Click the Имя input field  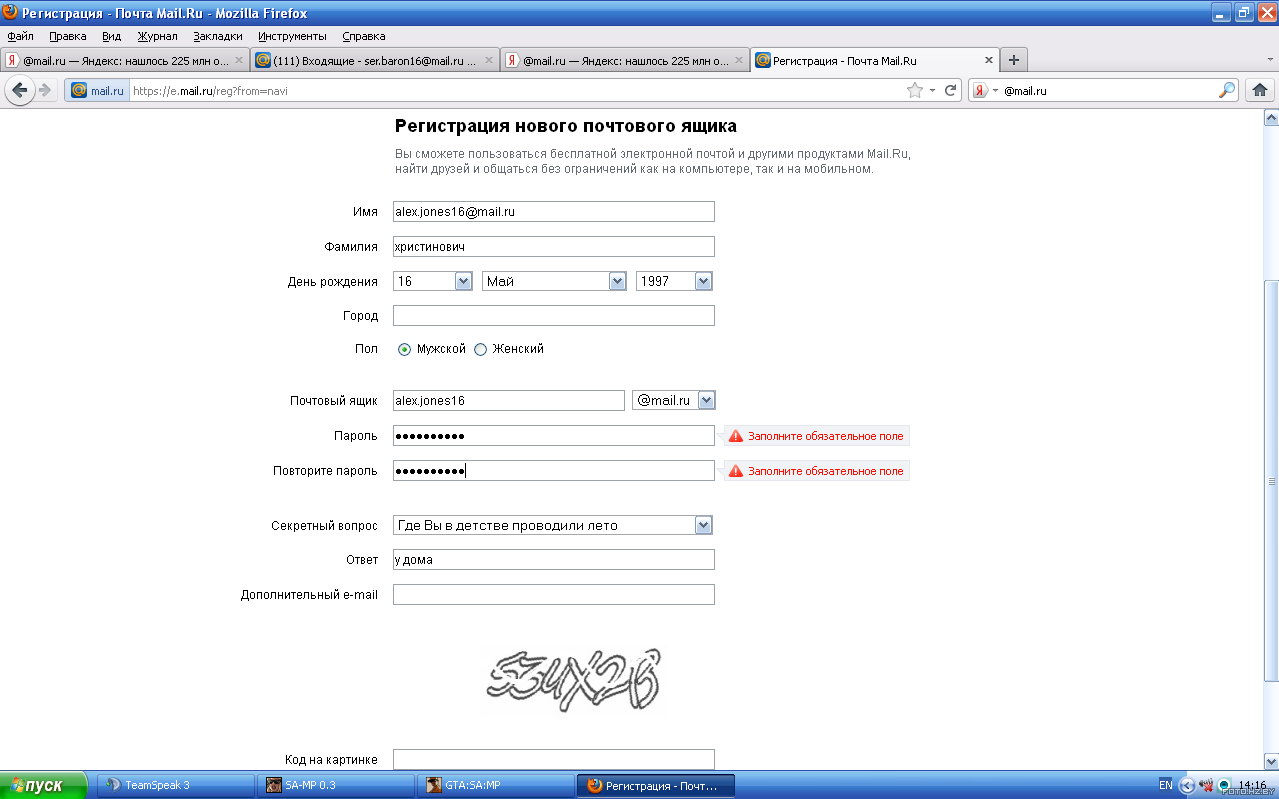click(554, 212)
